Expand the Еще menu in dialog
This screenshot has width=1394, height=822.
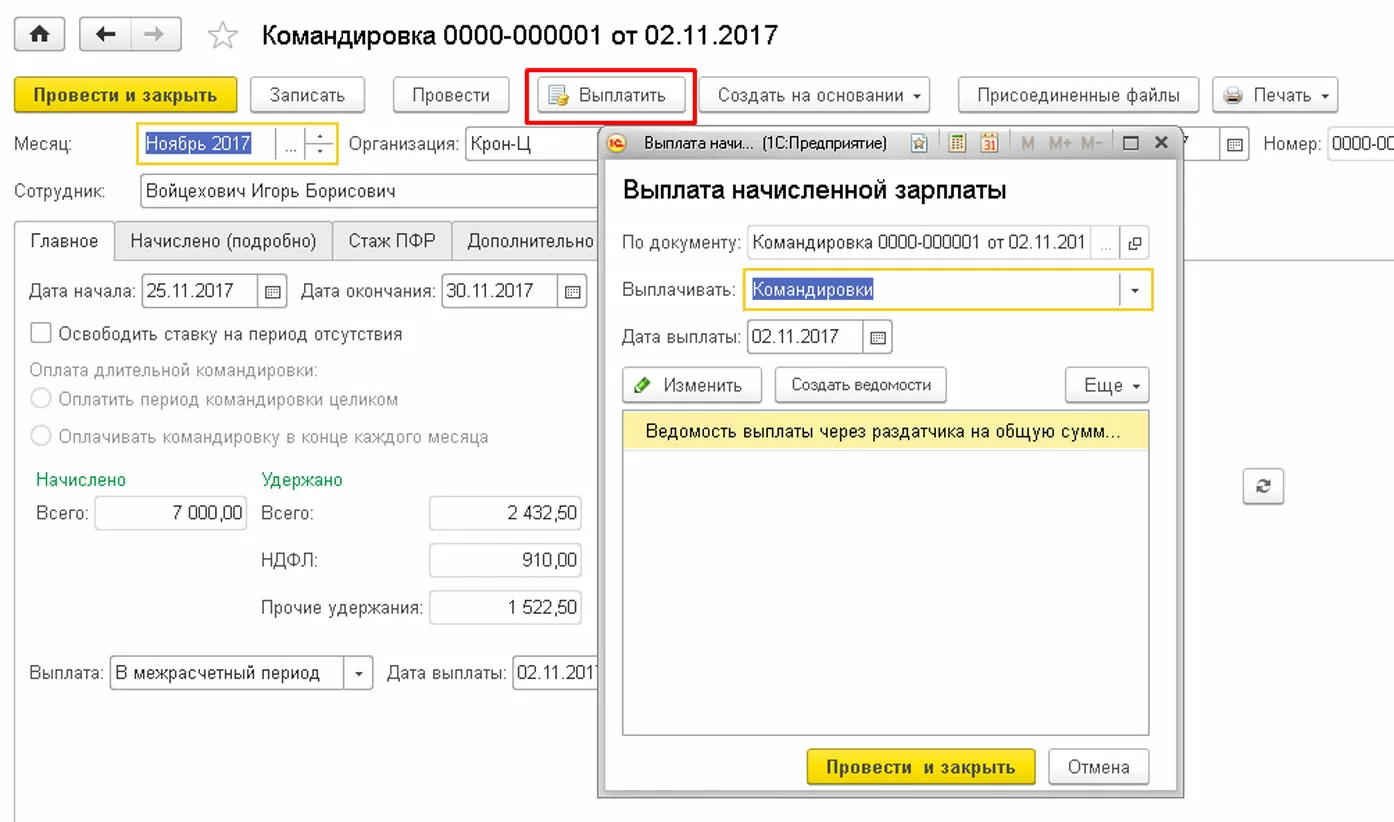(1107, 385)
